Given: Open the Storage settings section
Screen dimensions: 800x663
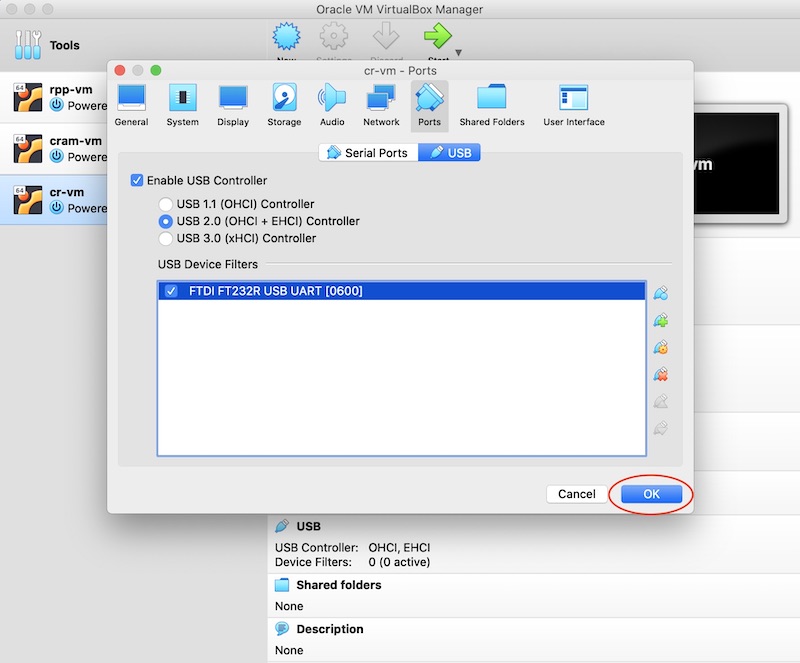Looking at the screenshot, I should pos(284,105).
